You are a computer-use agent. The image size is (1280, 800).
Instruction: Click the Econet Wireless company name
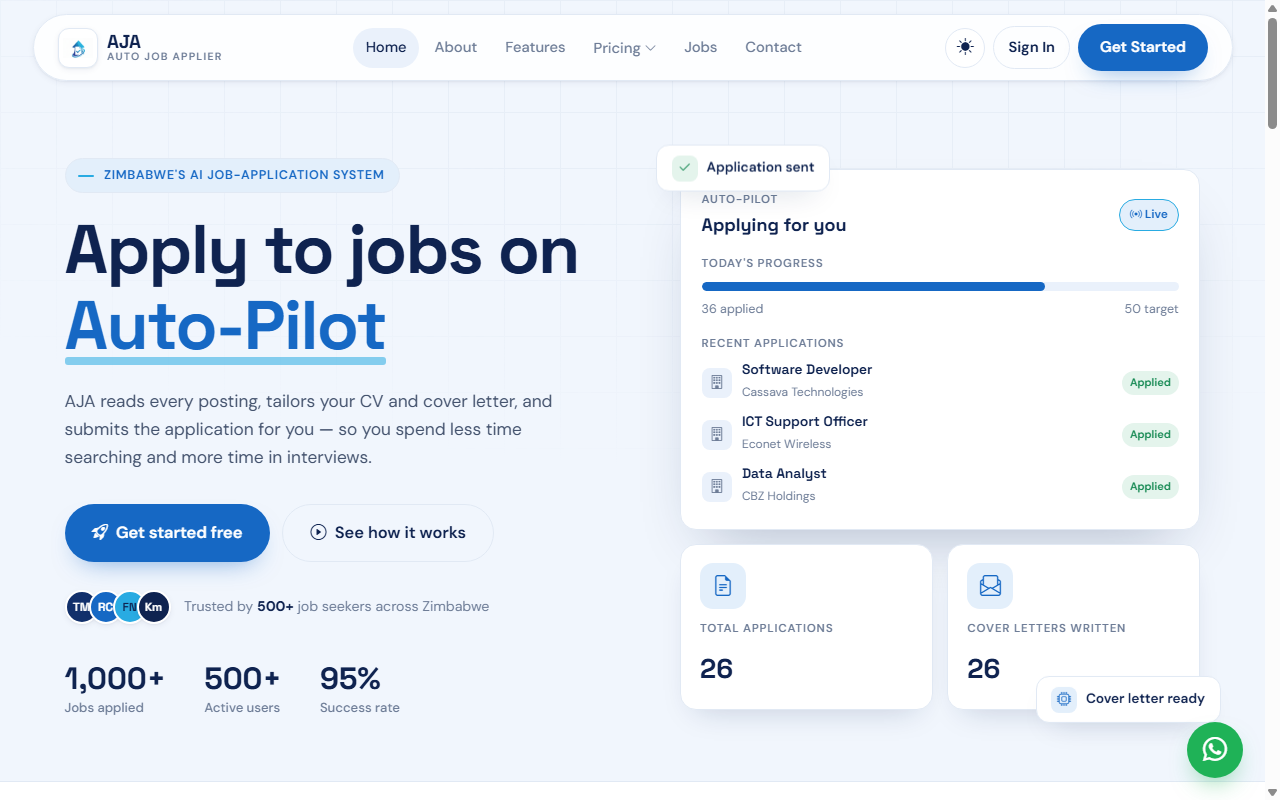787,445
